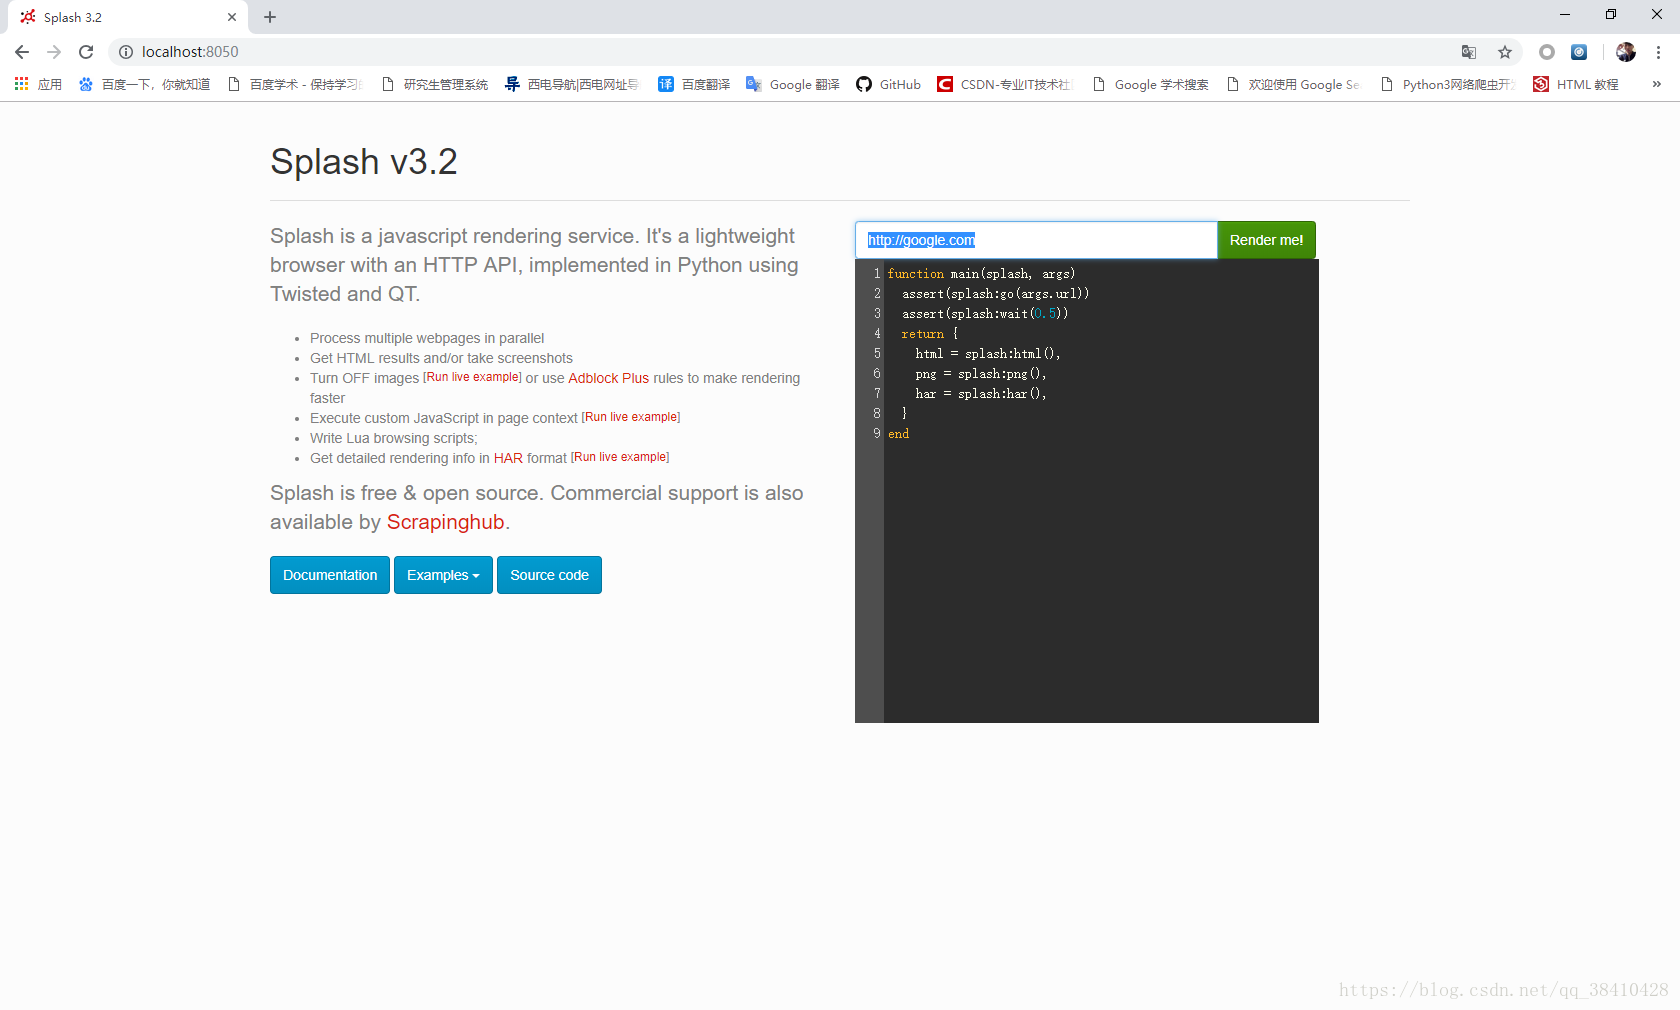The width and height of the screenshot is (1680, 1010).
Task: Run live example for turning off images
Action: point(472,377)
